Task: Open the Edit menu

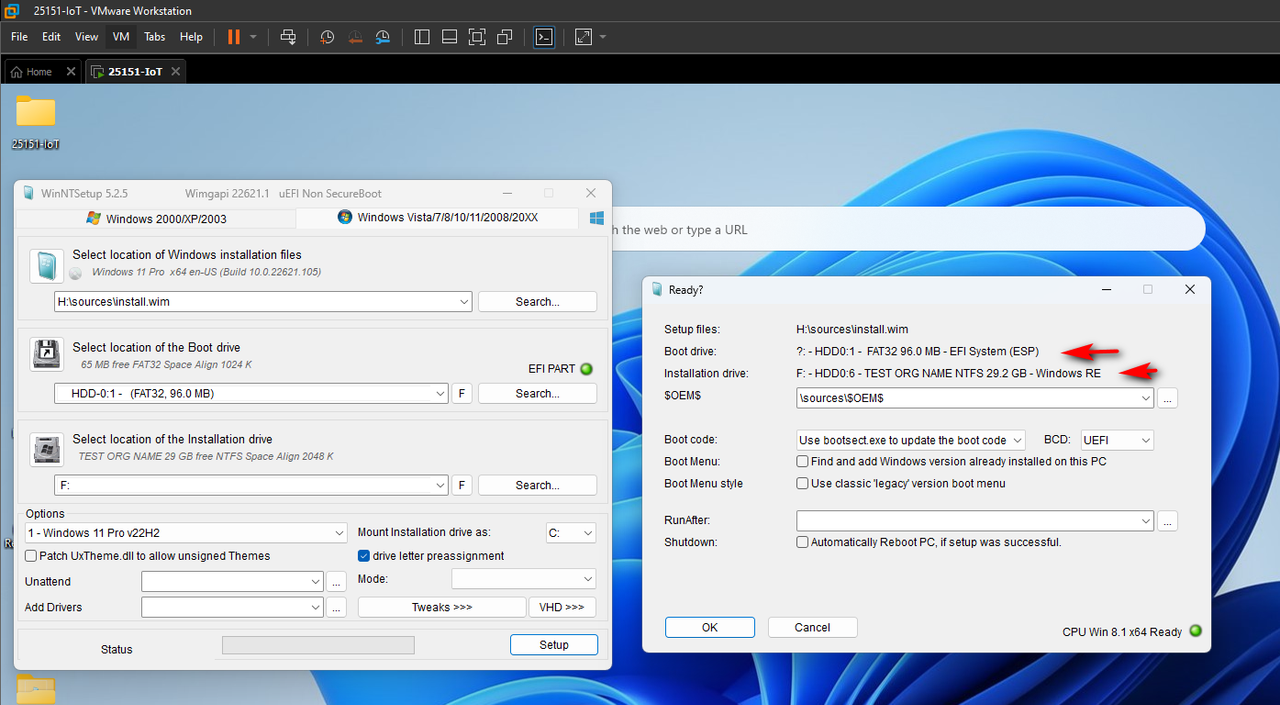Action: click(51, 37)
